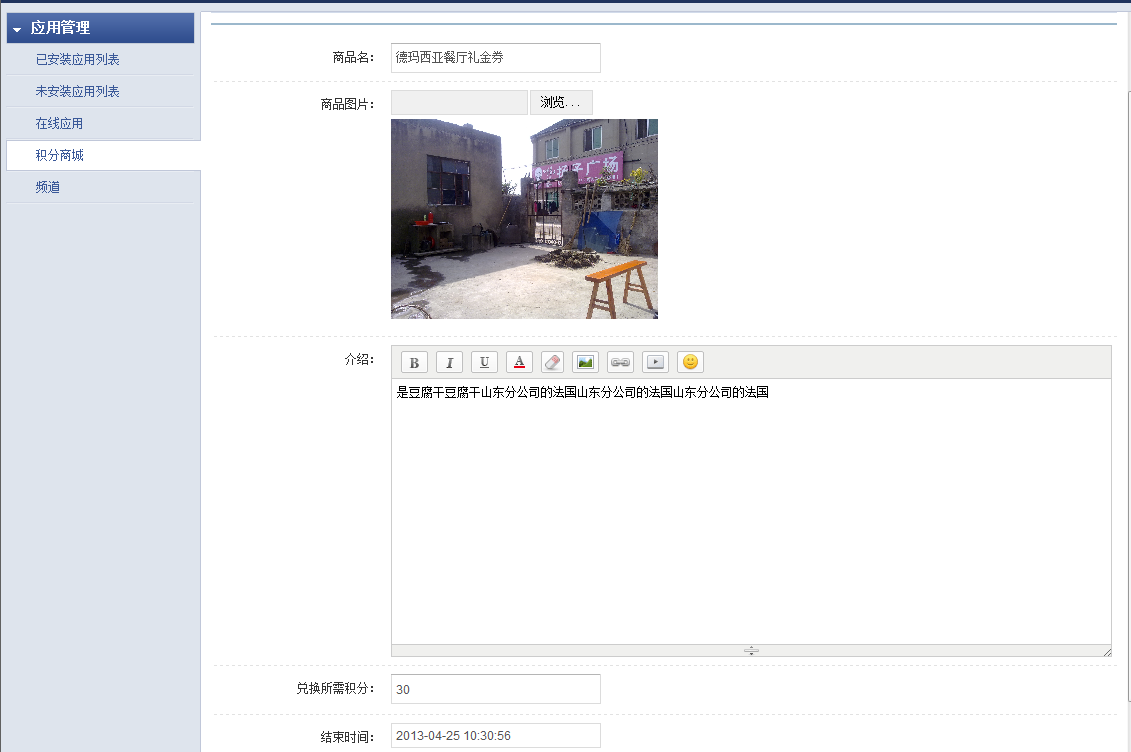Click the 兑换所需积分 input field
Image resolution: width=1131 pixels, height=752 pixels.
(495, 689)
